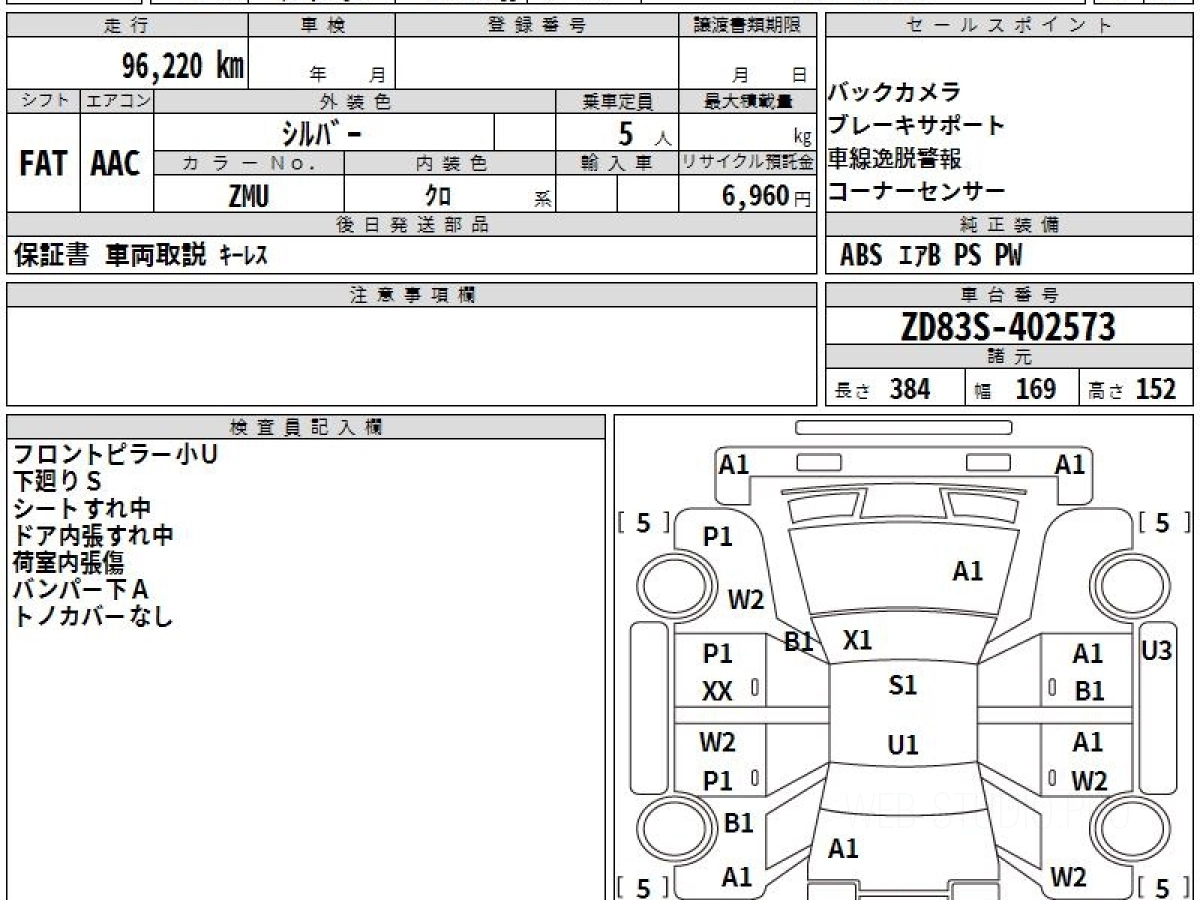The image size is (1200, 900).
Task: Select the セールスポイント header
Action: click(x=1009, y=26)
